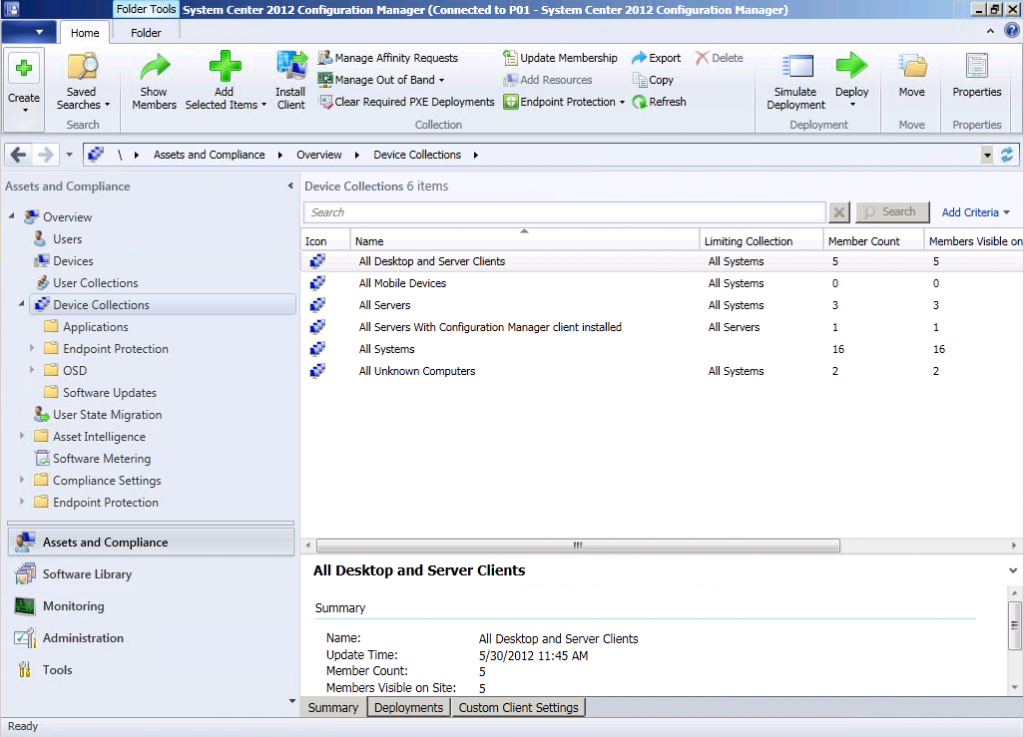Open the Add Criteria dropdown
Screen dimensions: 1024x737
pos(976,212)
